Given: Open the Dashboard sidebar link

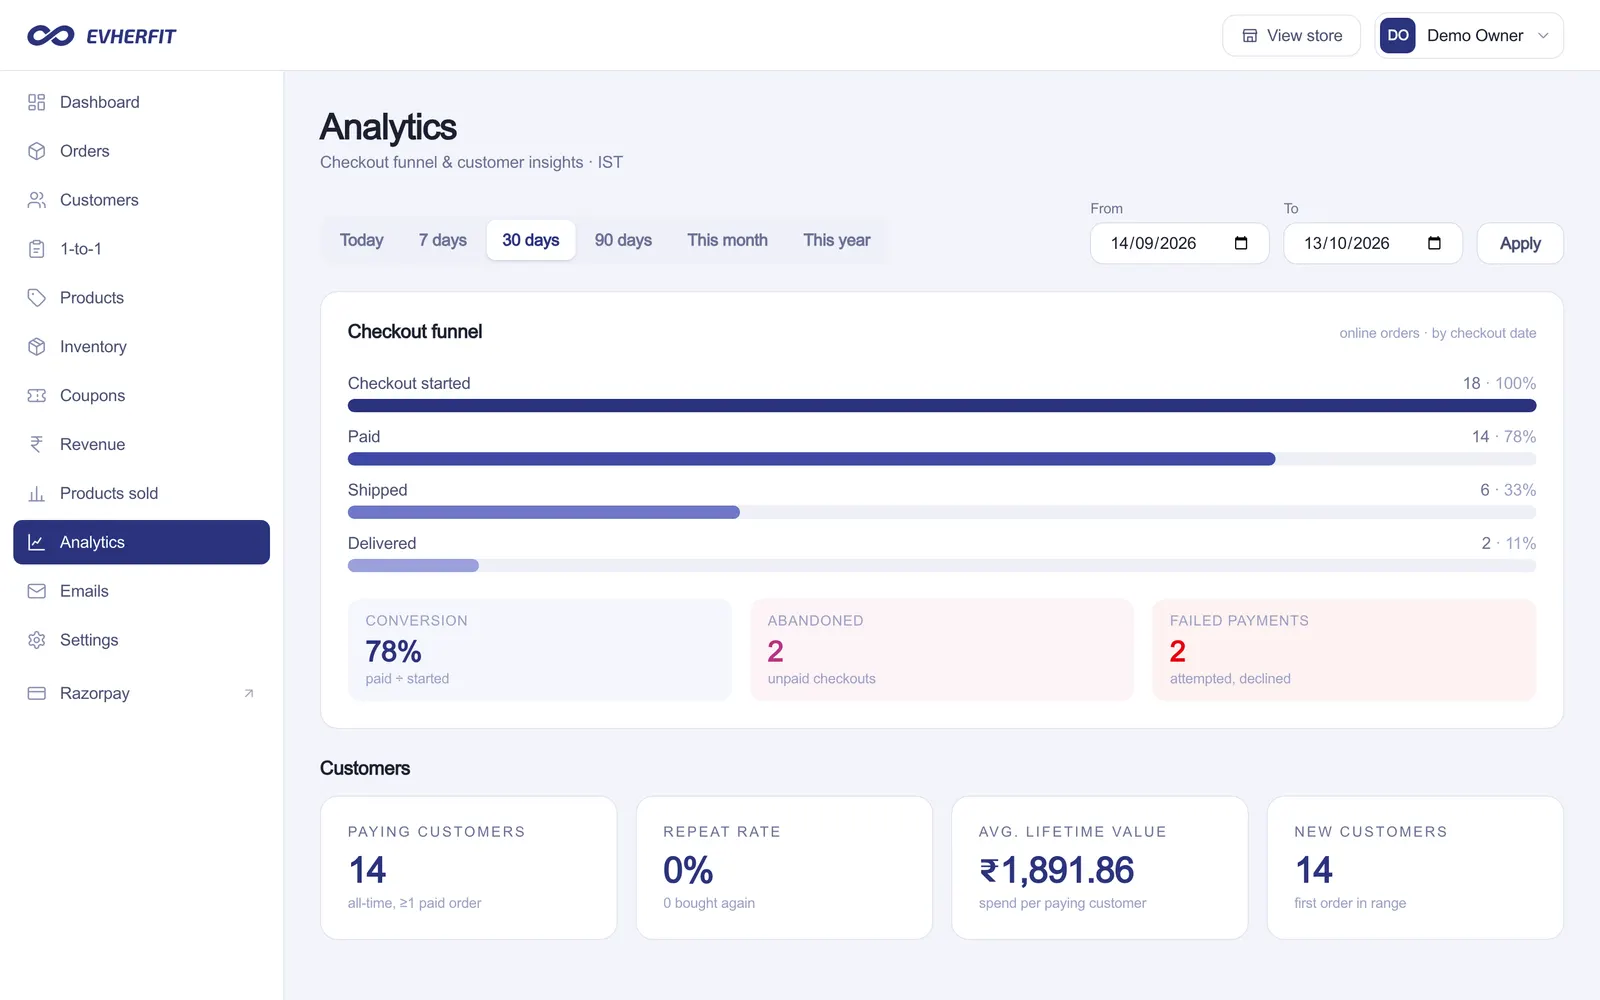Looking at the screenshot, I should (141, 102).
